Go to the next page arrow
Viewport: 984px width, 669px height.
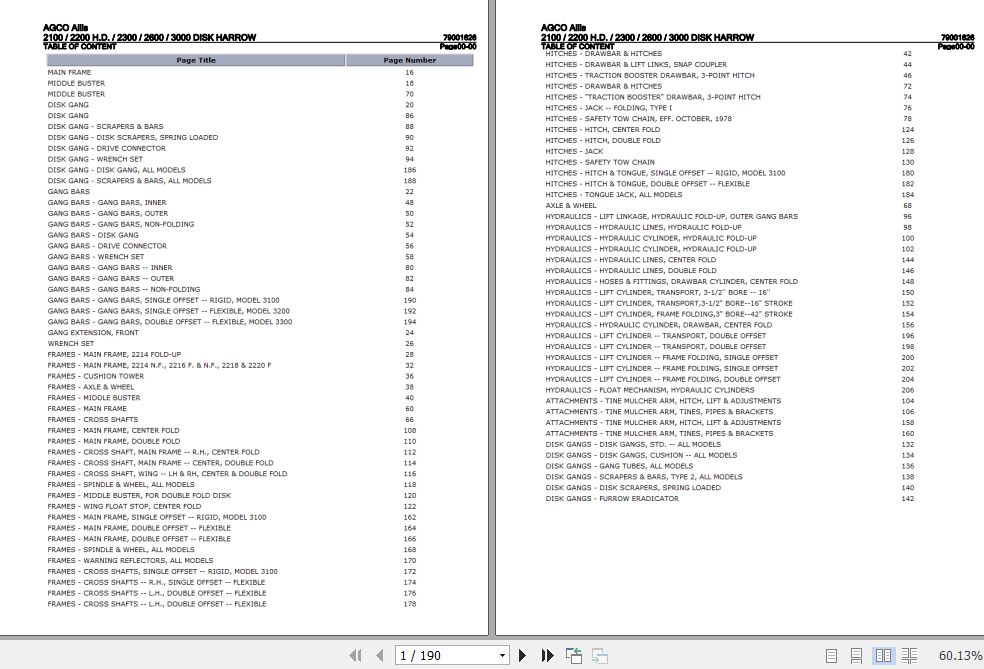pyautogui.click(x=522, y=656)
